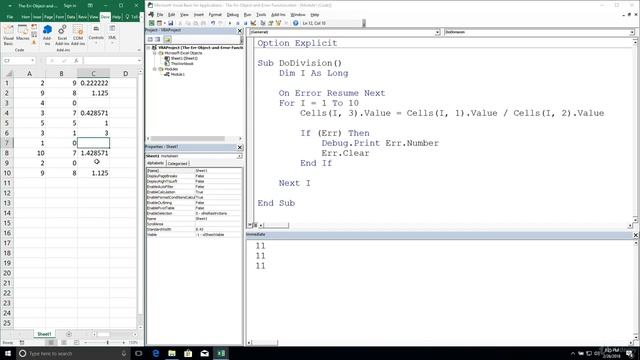Click the Run Sub play icon
640x360 pixels.
coord(230,23)
